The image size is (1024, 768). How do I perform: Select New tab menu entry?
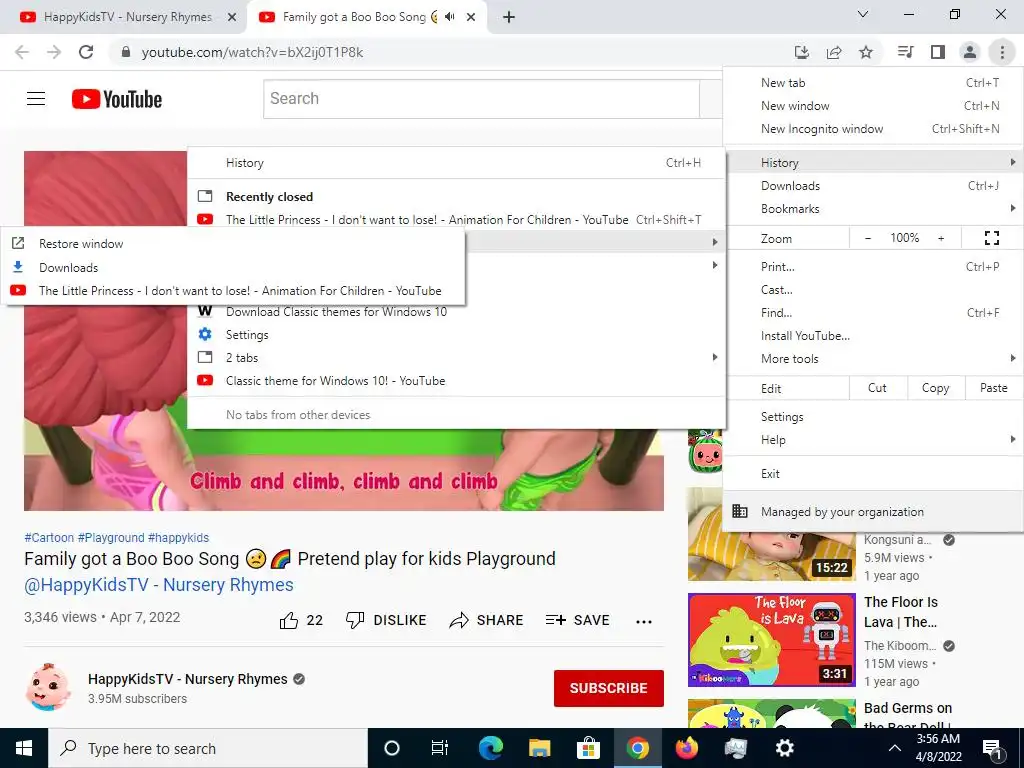point(873,82)
